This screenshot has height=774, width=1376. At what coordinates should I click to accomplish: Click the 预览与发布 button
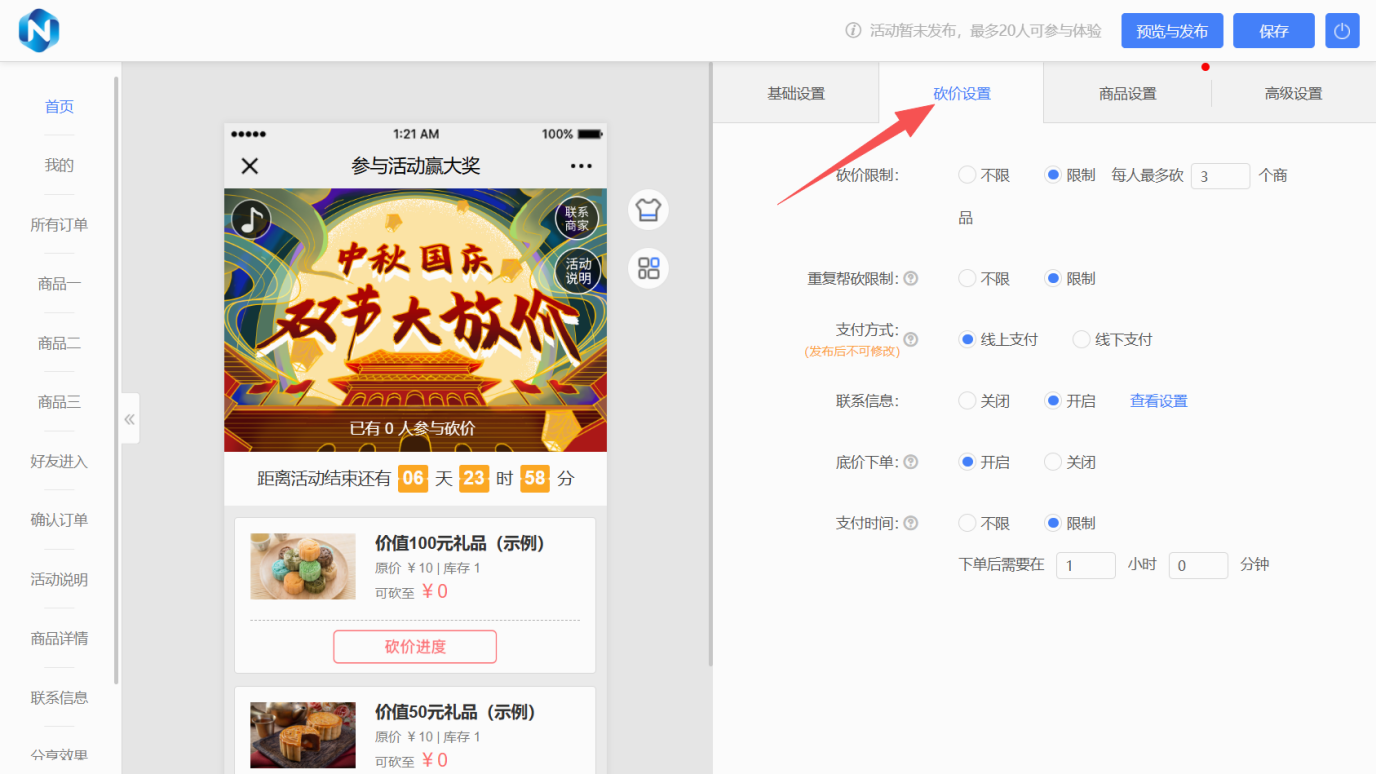point(1171,30)
